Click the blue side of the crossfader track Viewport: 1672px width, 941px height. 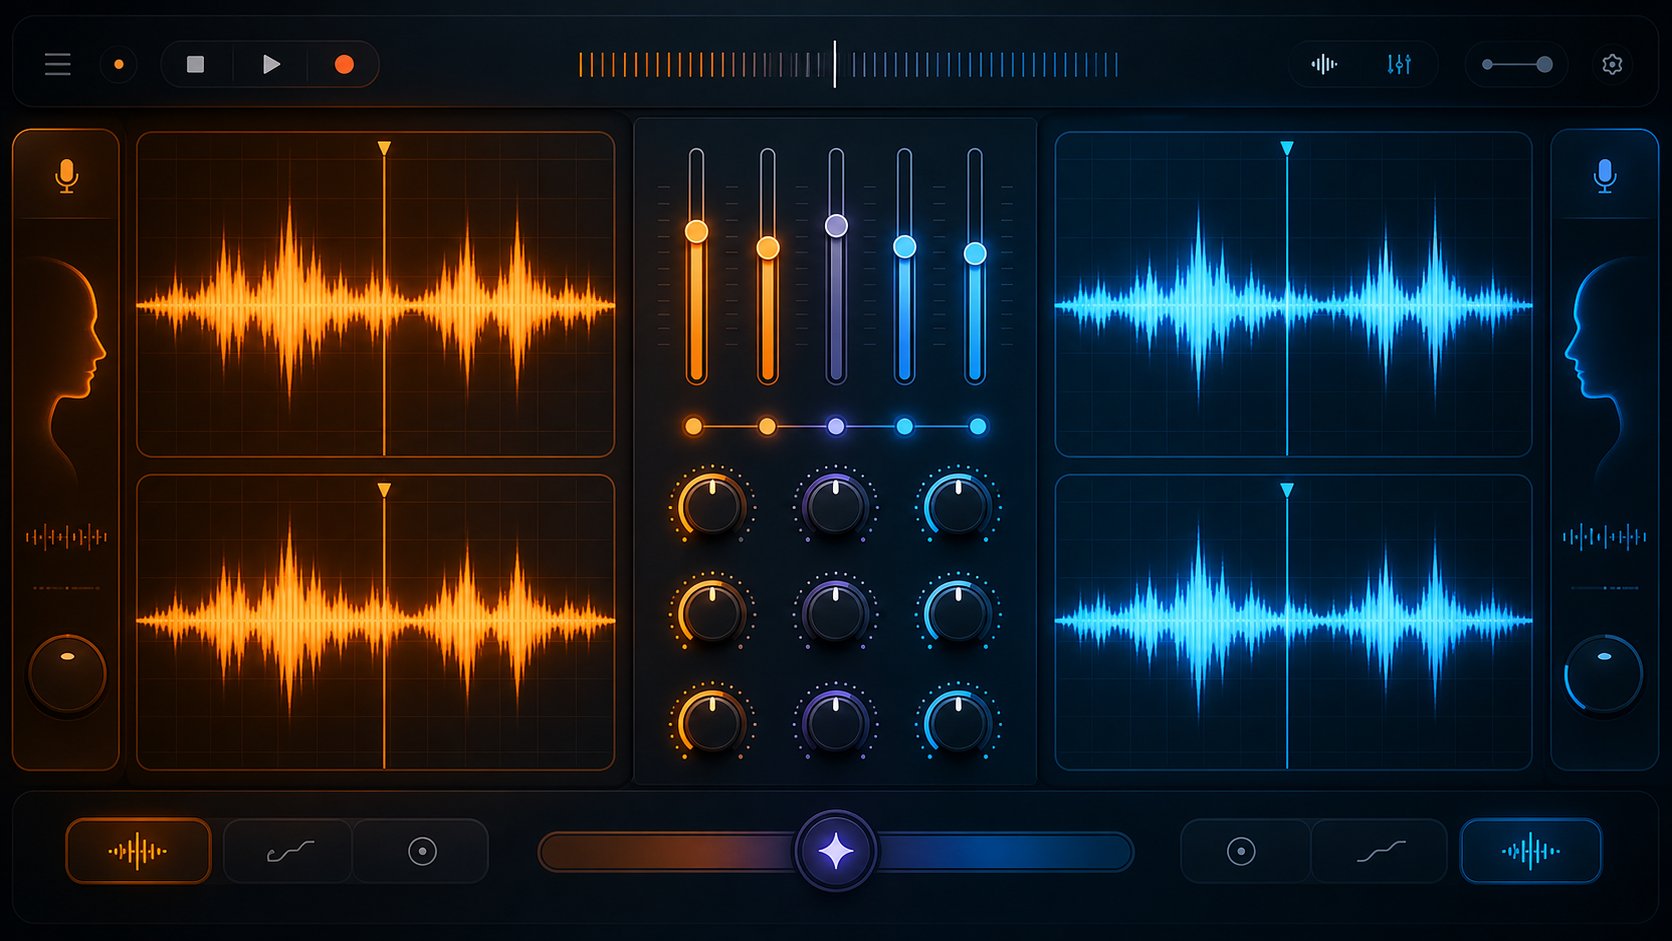click(x=1004, y=852)
